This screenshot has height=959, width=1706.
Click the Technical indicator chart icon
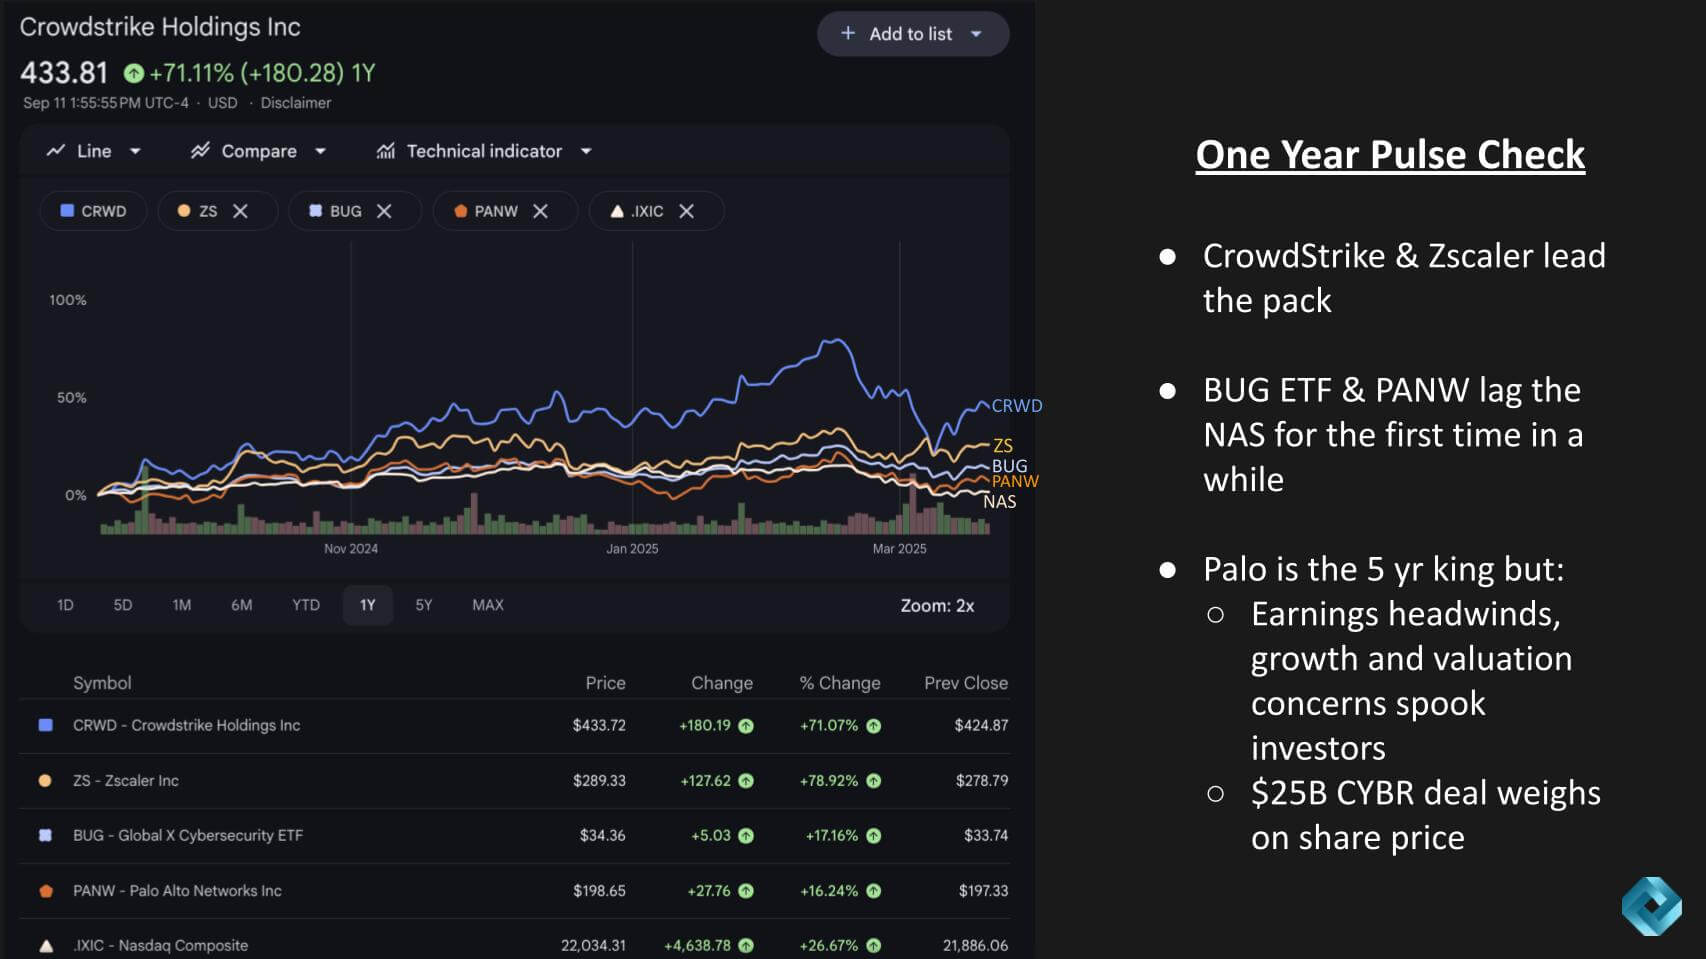pos(385,151)
